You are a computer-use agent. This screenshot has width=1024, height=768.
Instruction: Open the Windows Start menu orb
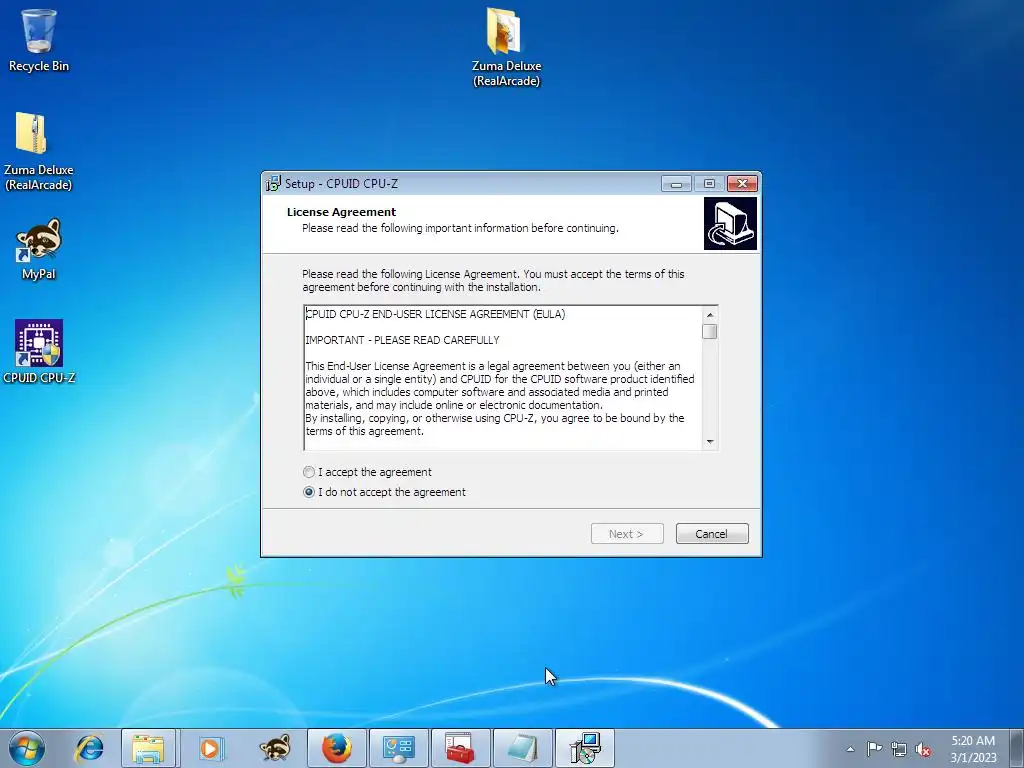[27, 748]
